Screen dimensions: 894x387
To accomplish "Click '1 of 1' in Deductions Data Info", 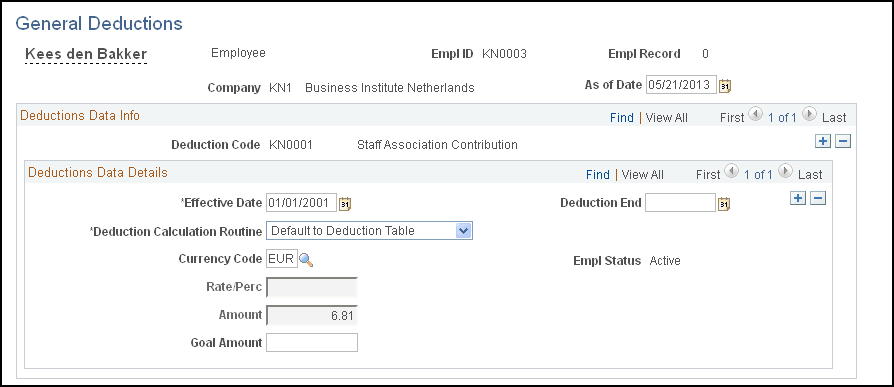I will (x=782, y=117).
